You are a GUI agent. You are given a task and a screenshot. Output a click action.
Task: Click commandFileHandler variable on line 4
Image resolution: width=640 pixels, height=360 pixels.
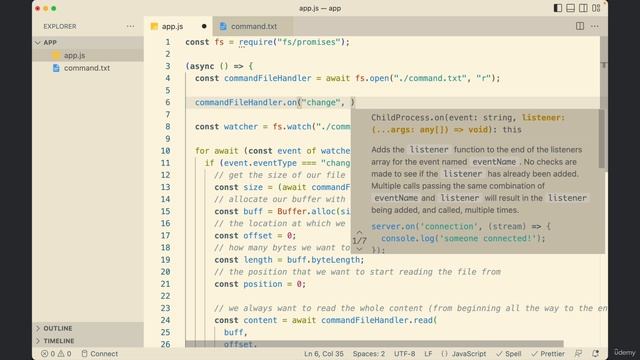click(x=267, y=78)
